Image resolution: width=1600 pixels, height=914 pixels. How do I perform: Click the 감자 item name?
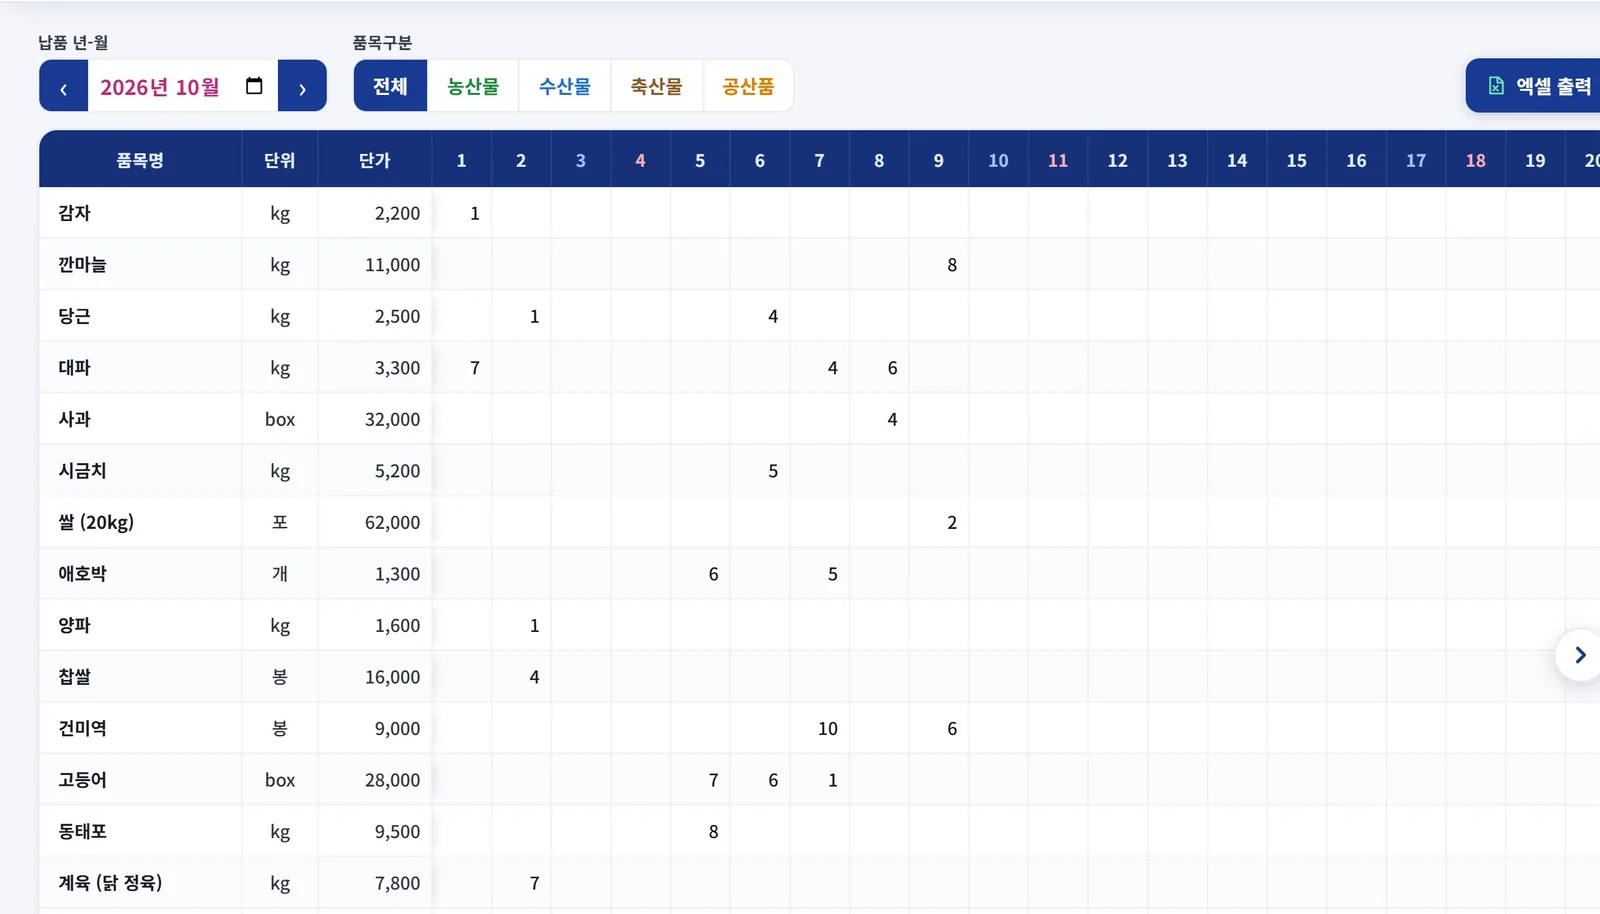coord(74,213)
